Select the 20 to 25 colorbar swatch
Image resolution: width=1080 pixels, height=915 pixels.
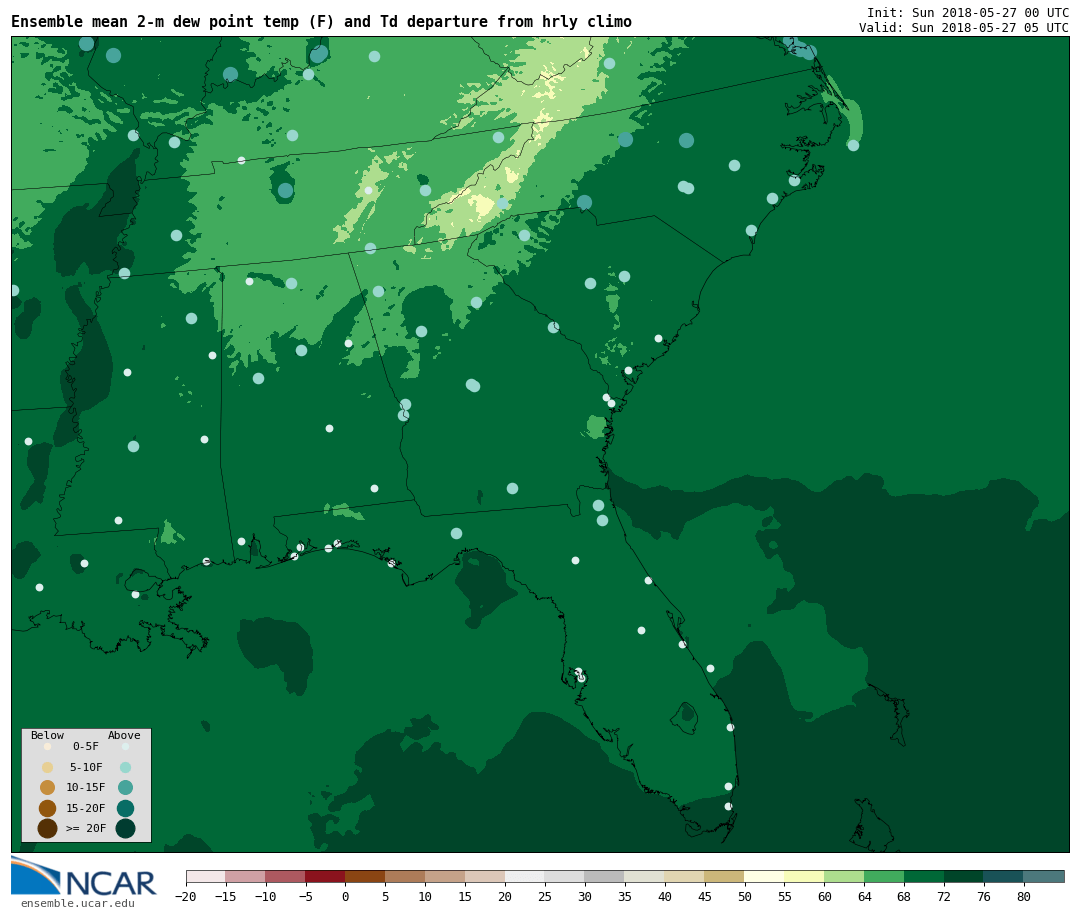[x=526, y=876]
